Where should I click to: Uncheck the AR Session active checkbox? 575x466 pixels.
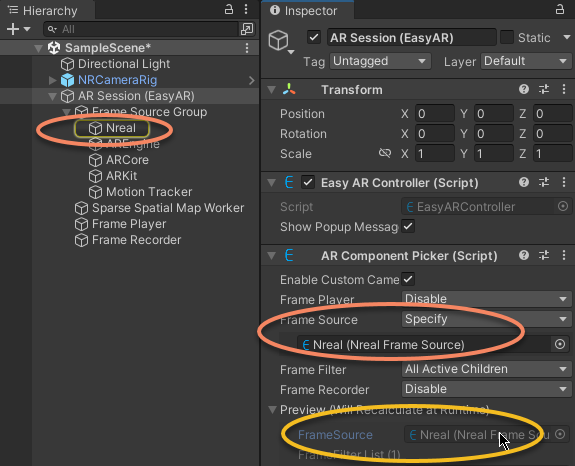(314, 37)
